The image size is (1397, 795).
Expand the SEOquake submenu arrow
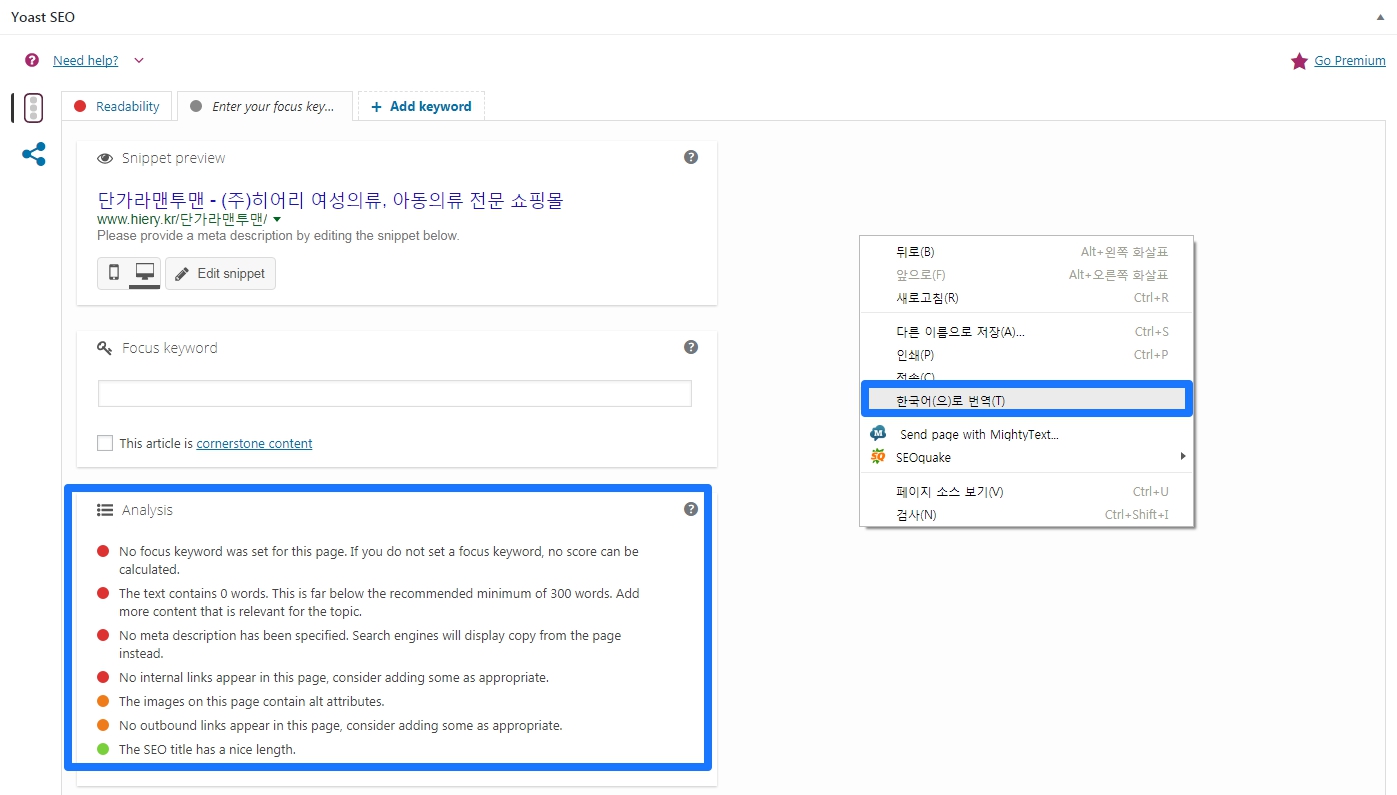point(1183,457)
